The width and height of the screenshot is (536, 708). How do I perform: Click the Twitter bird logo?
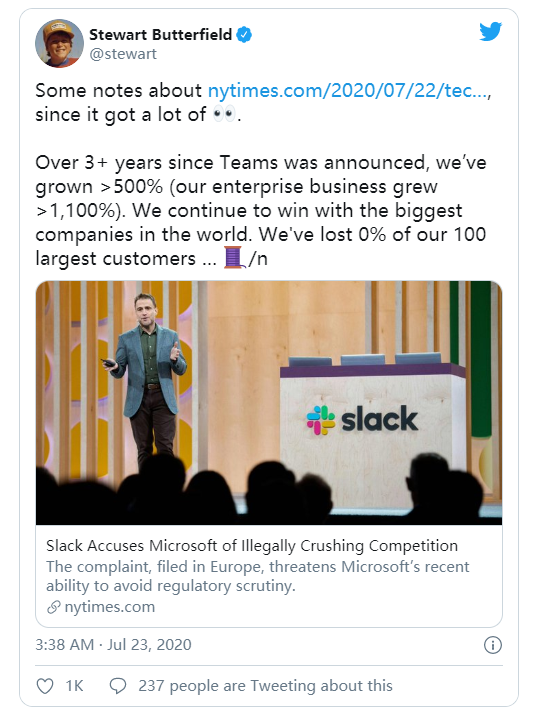pos(490,31)
